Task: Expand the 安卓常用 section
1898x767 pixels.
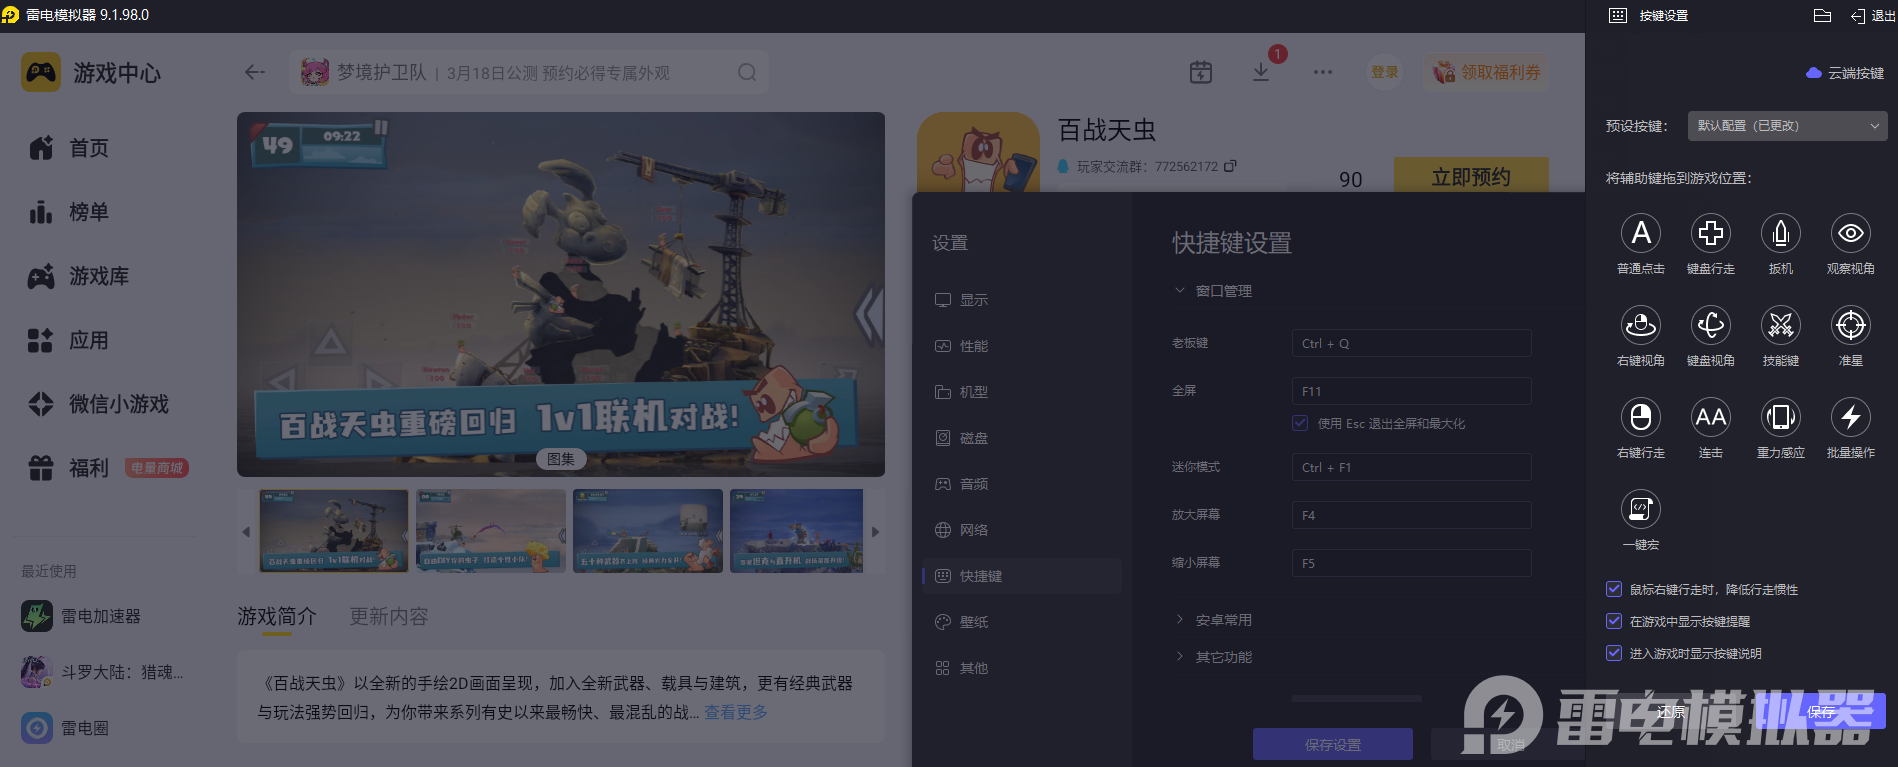Action: 1214,620
